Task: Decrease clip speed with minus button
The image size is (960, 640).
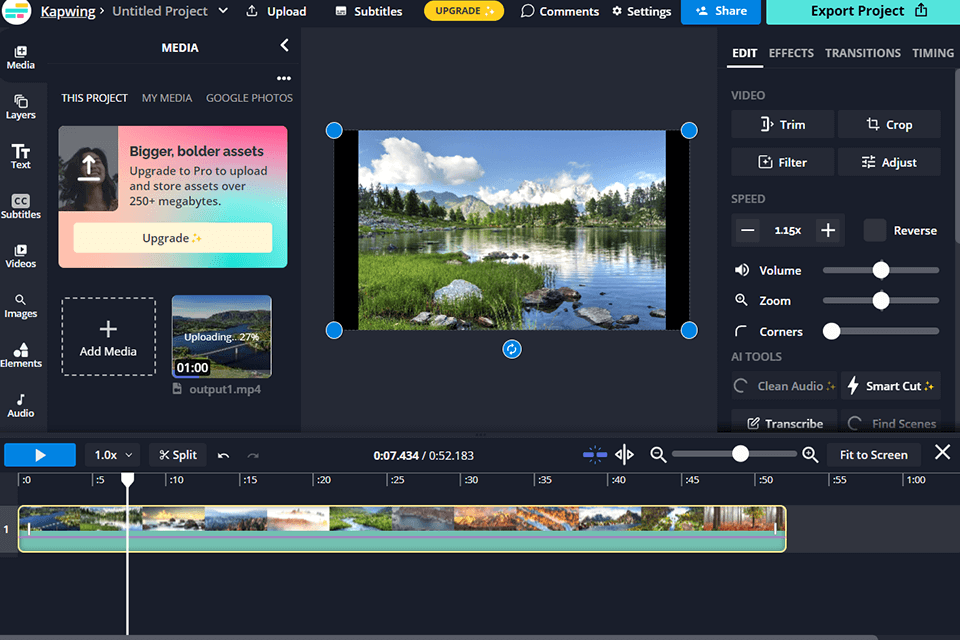Action: tap(748, 230)
